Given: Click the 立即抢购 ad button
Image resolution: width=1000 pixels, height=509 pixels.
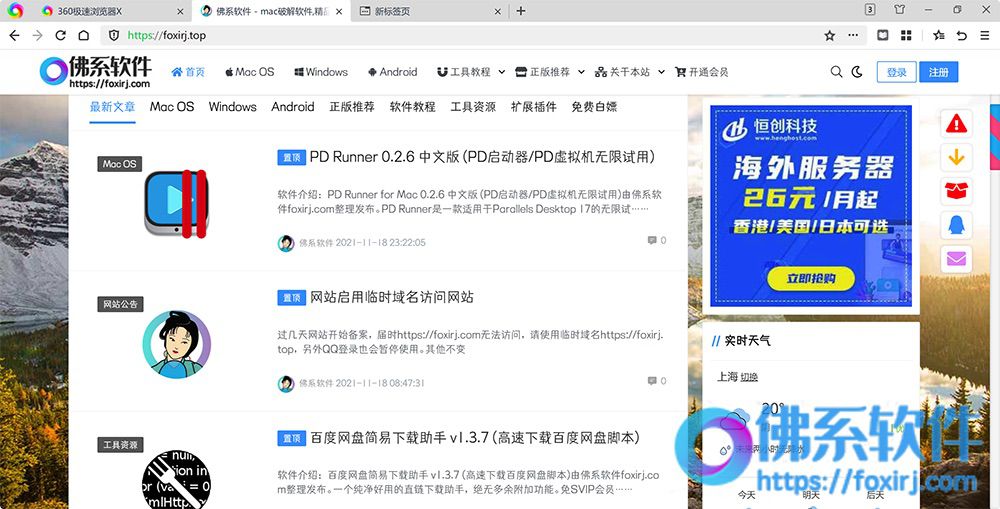Looking at the screenshot, I should click(811, 278).
